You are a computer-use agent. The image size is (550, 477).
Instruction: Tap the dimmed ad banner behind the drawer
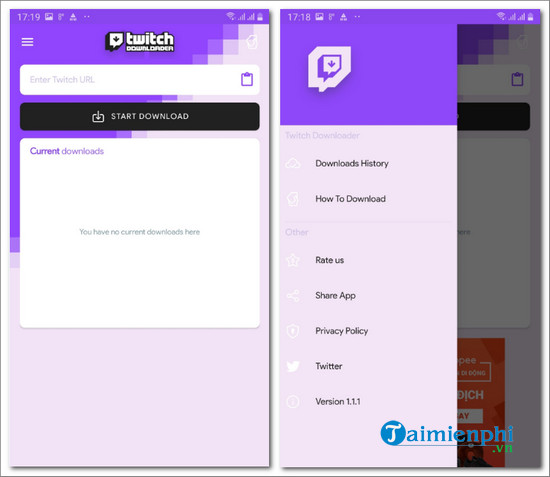[481, 402]
